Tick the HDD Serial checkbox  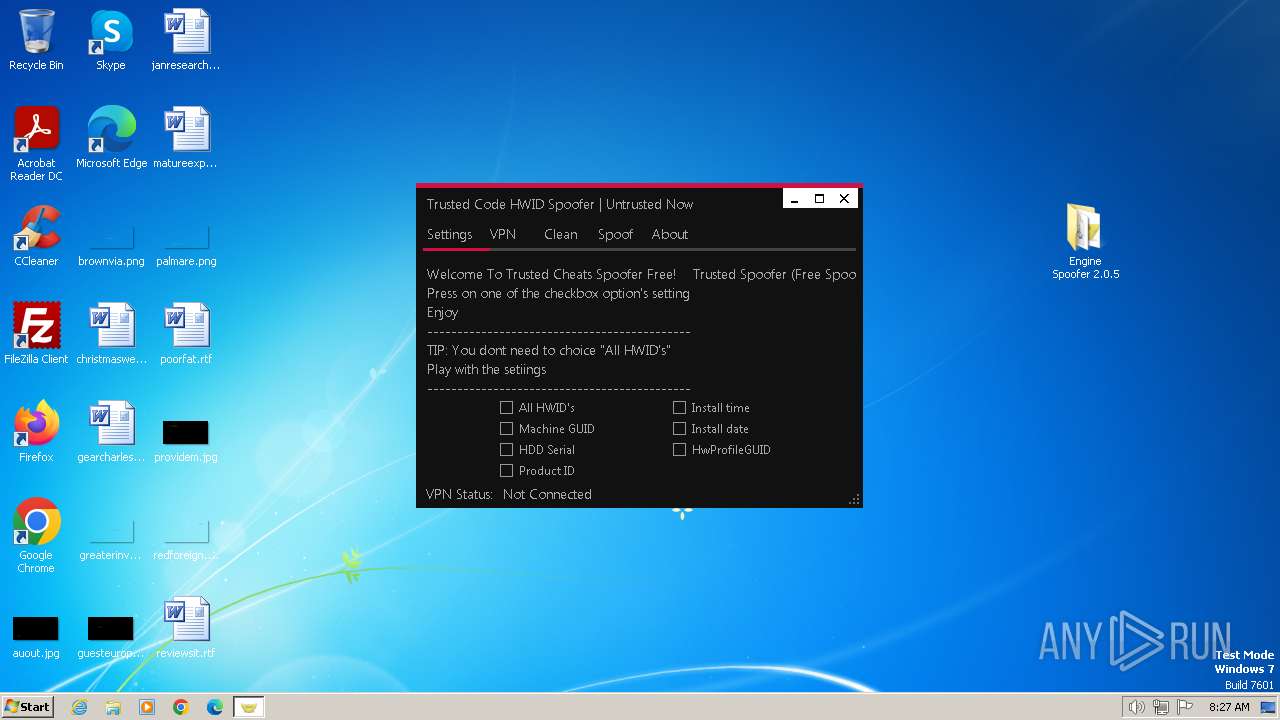506,449
